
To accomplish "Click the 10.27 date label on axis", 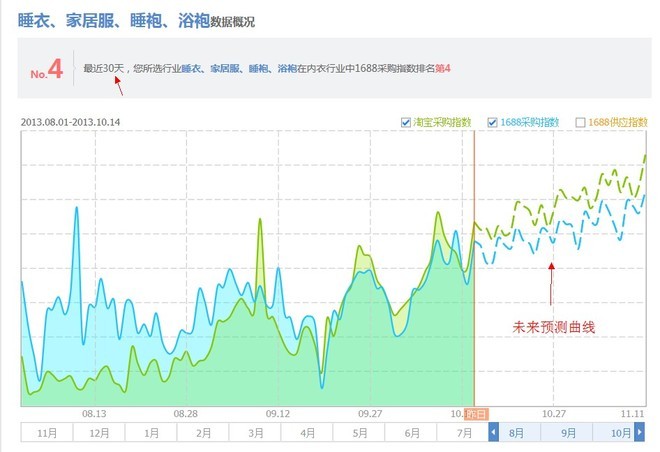I will (553, 413).
